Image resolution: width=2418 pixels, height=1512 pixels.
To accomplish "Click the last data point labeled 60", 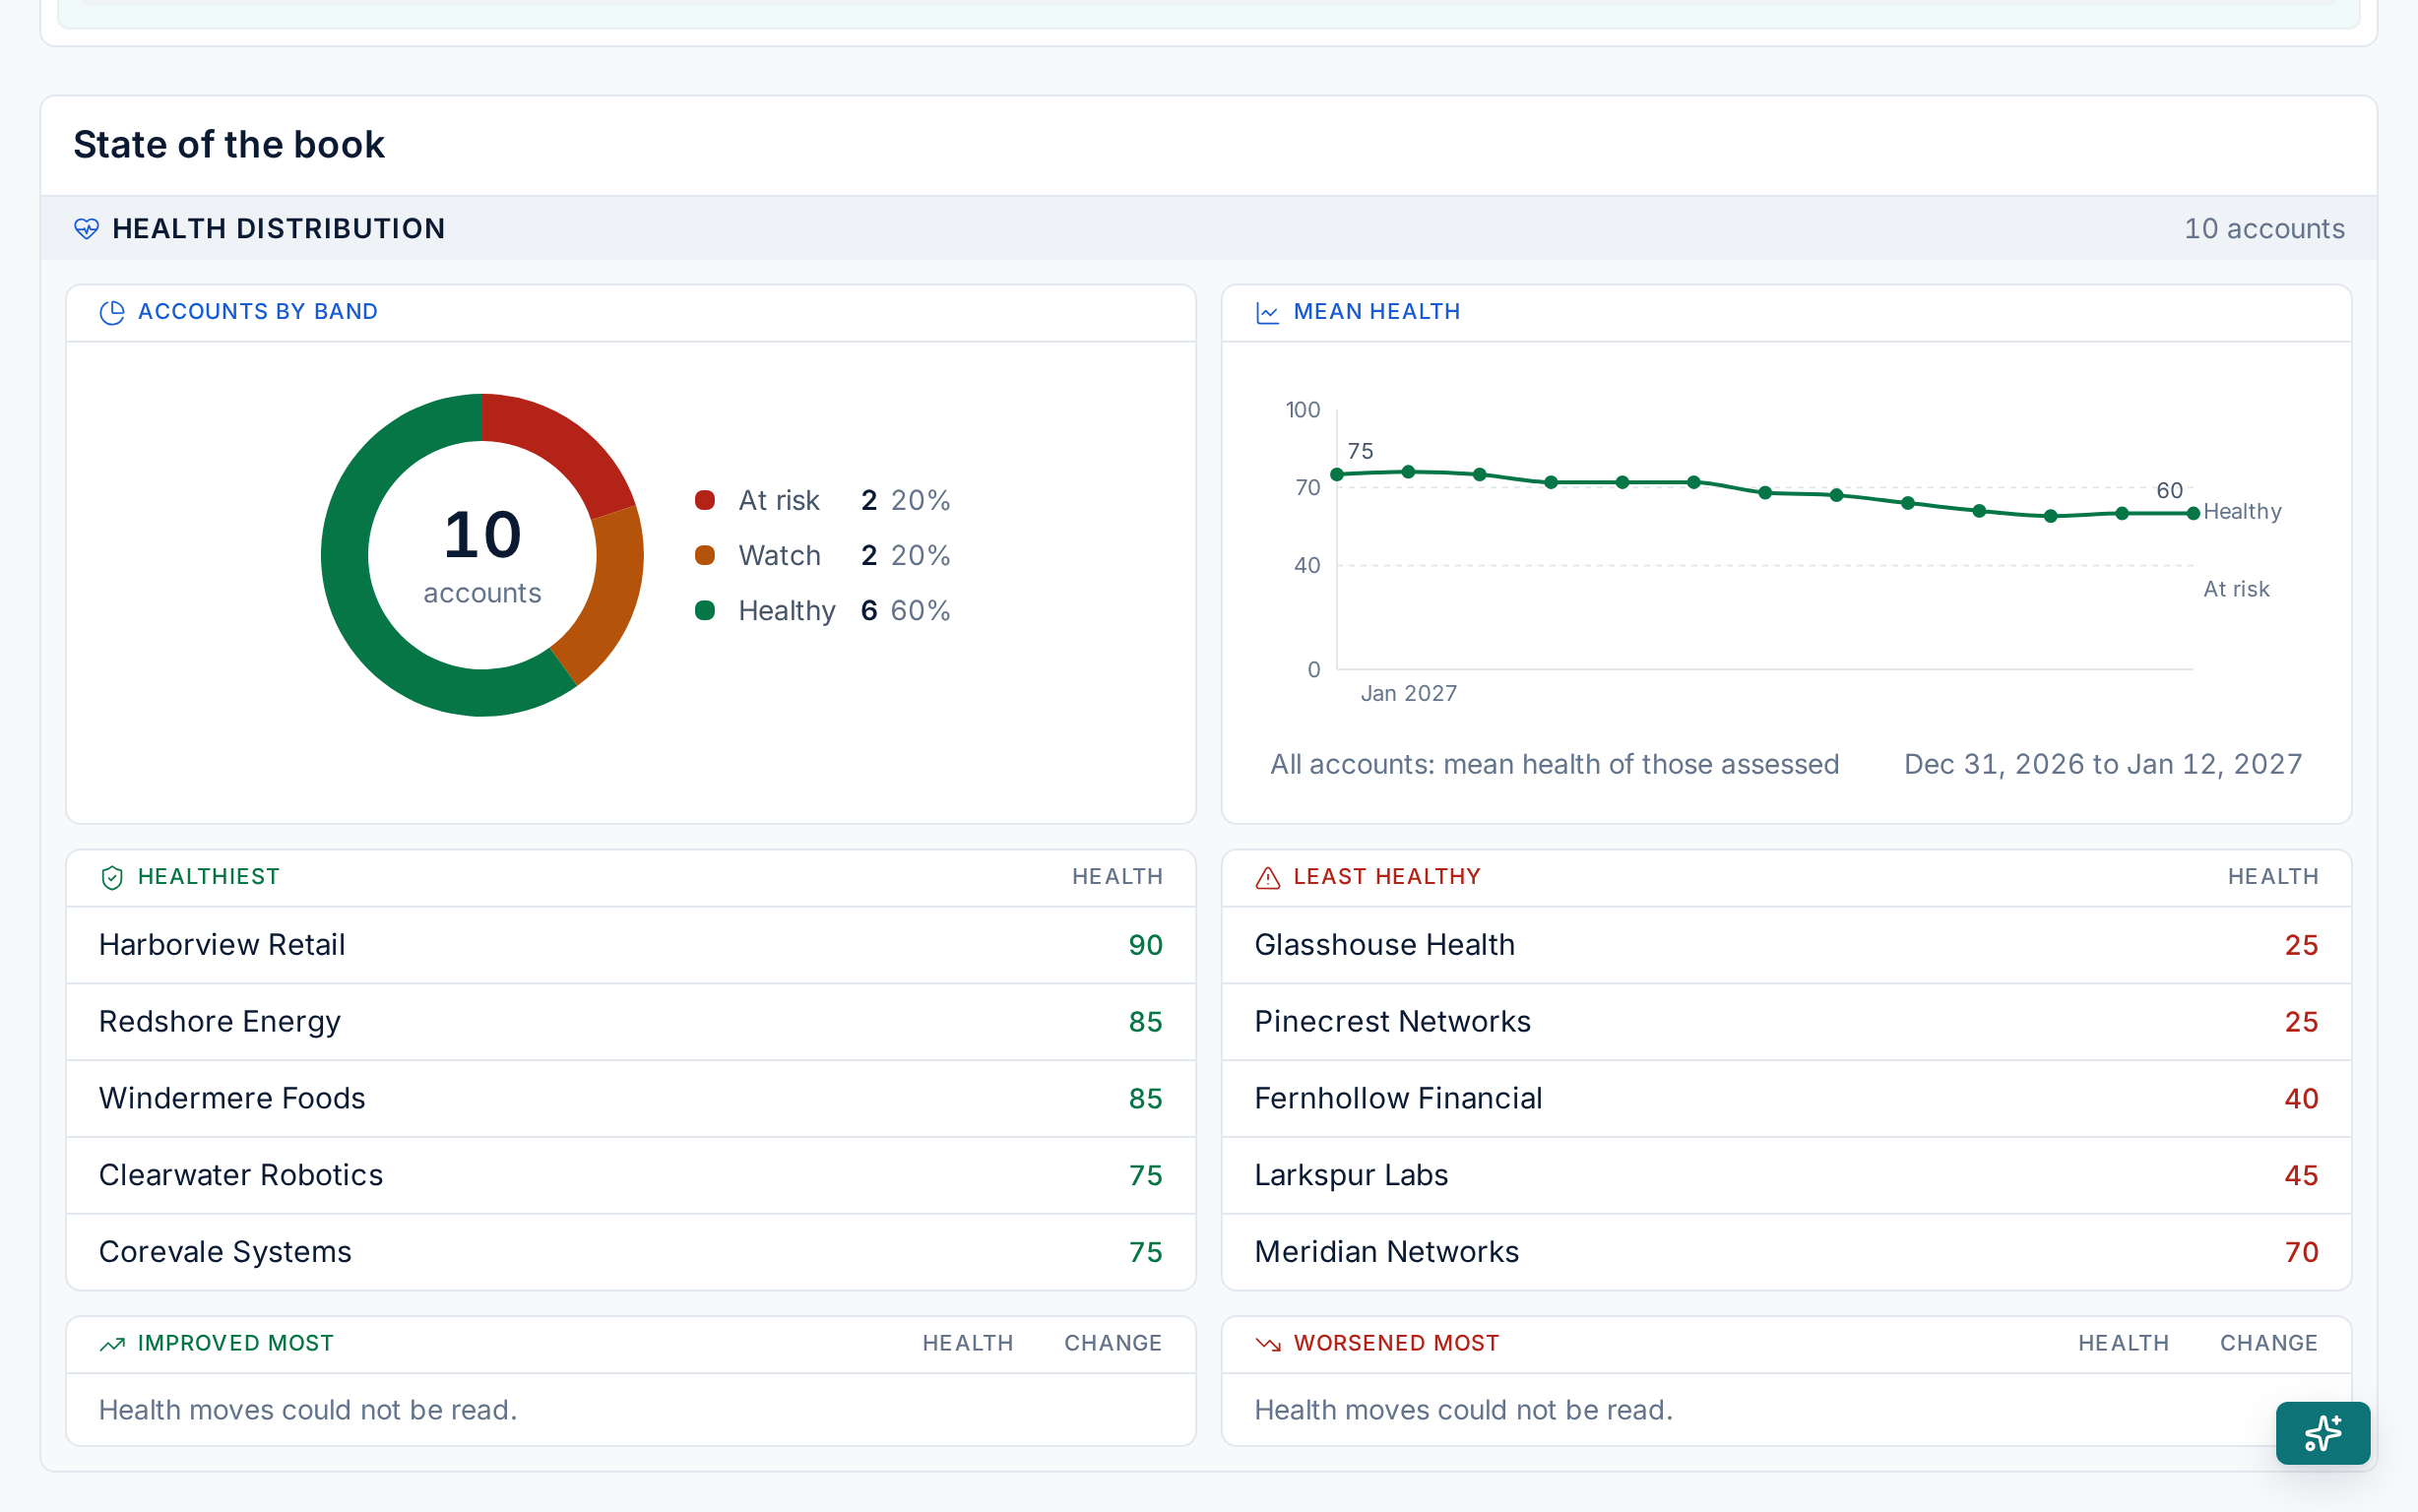I will pyautogui.click(x=2193, y=513).
